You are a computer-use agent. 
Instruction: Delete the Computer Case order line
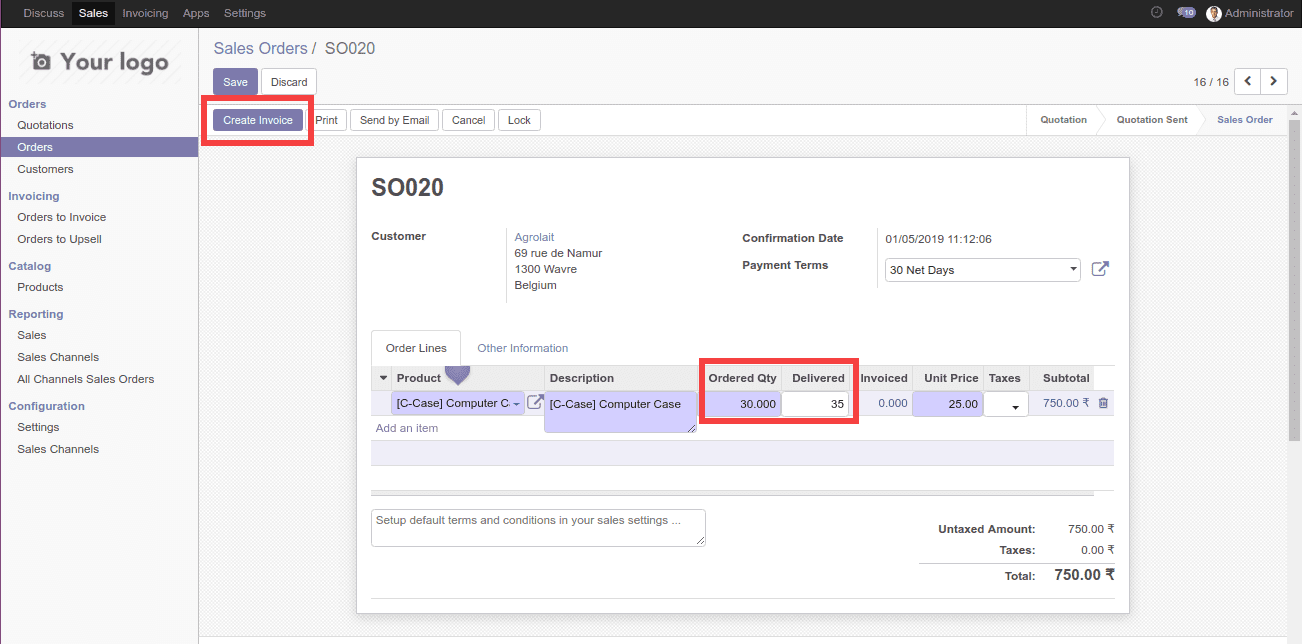coord(1103,403)
